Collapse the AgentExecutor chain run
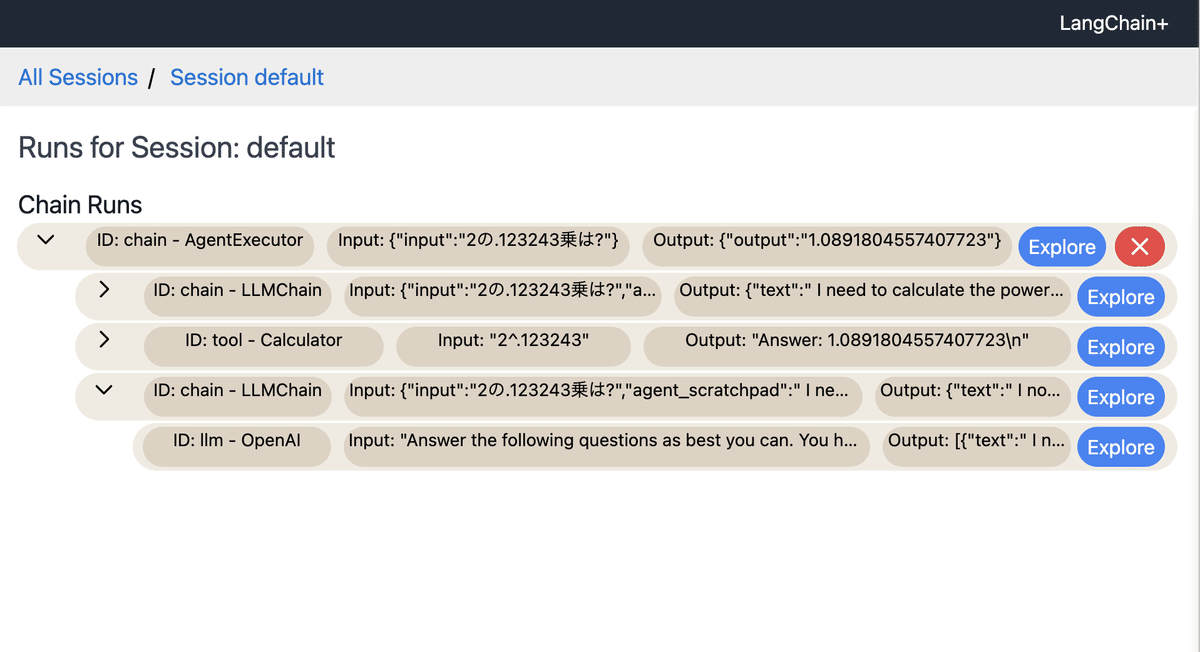1200x652 pixels. tap(44, 240)
